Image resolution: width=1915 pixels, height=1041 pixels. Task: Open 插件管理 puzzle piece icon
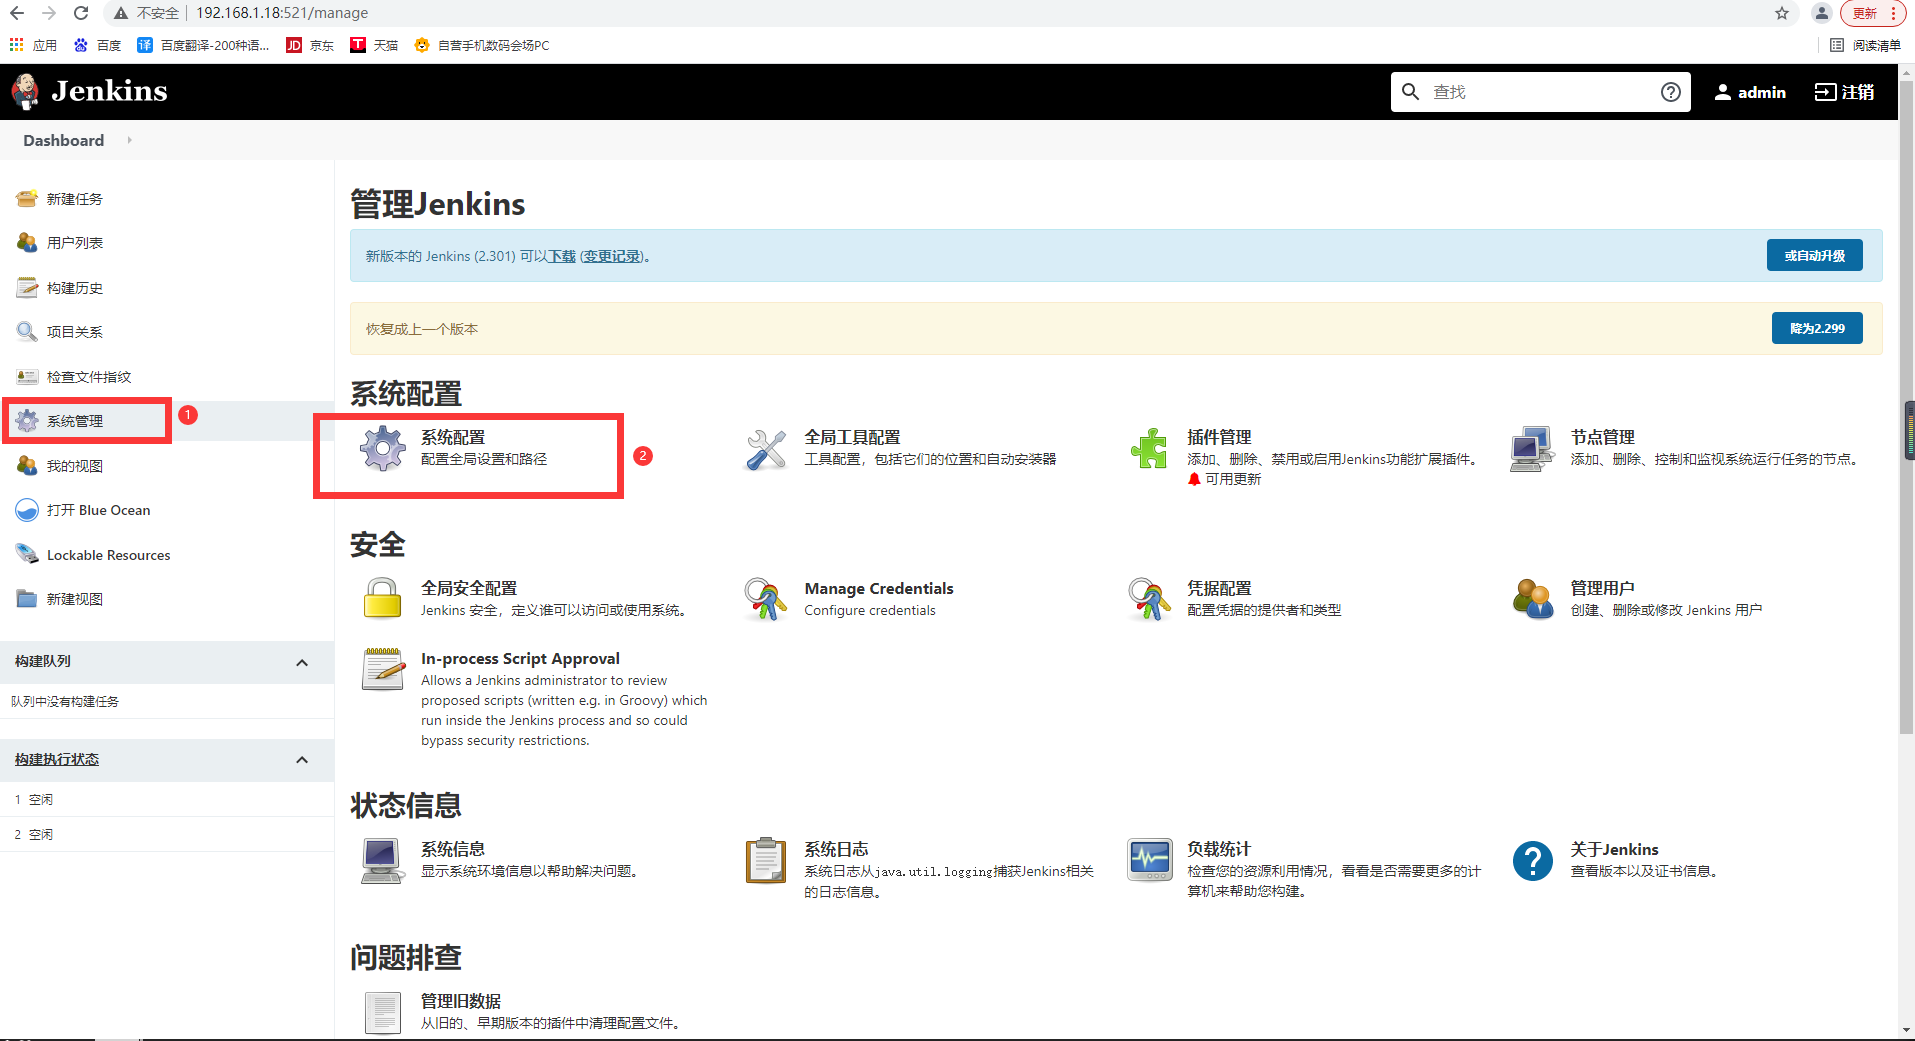click(1149, 448)
